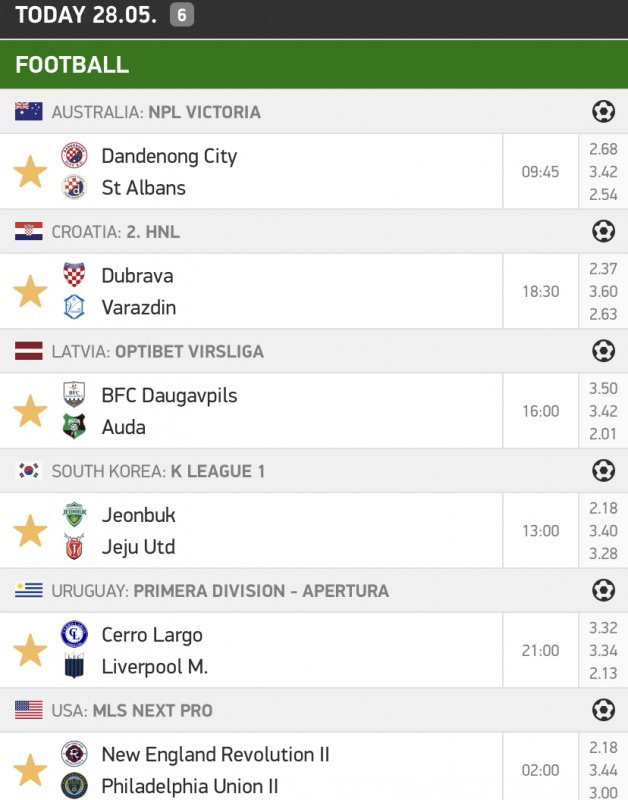Click the soccer ball icon for MLS Next Pro
628x800 pixels.
(603, 710)
